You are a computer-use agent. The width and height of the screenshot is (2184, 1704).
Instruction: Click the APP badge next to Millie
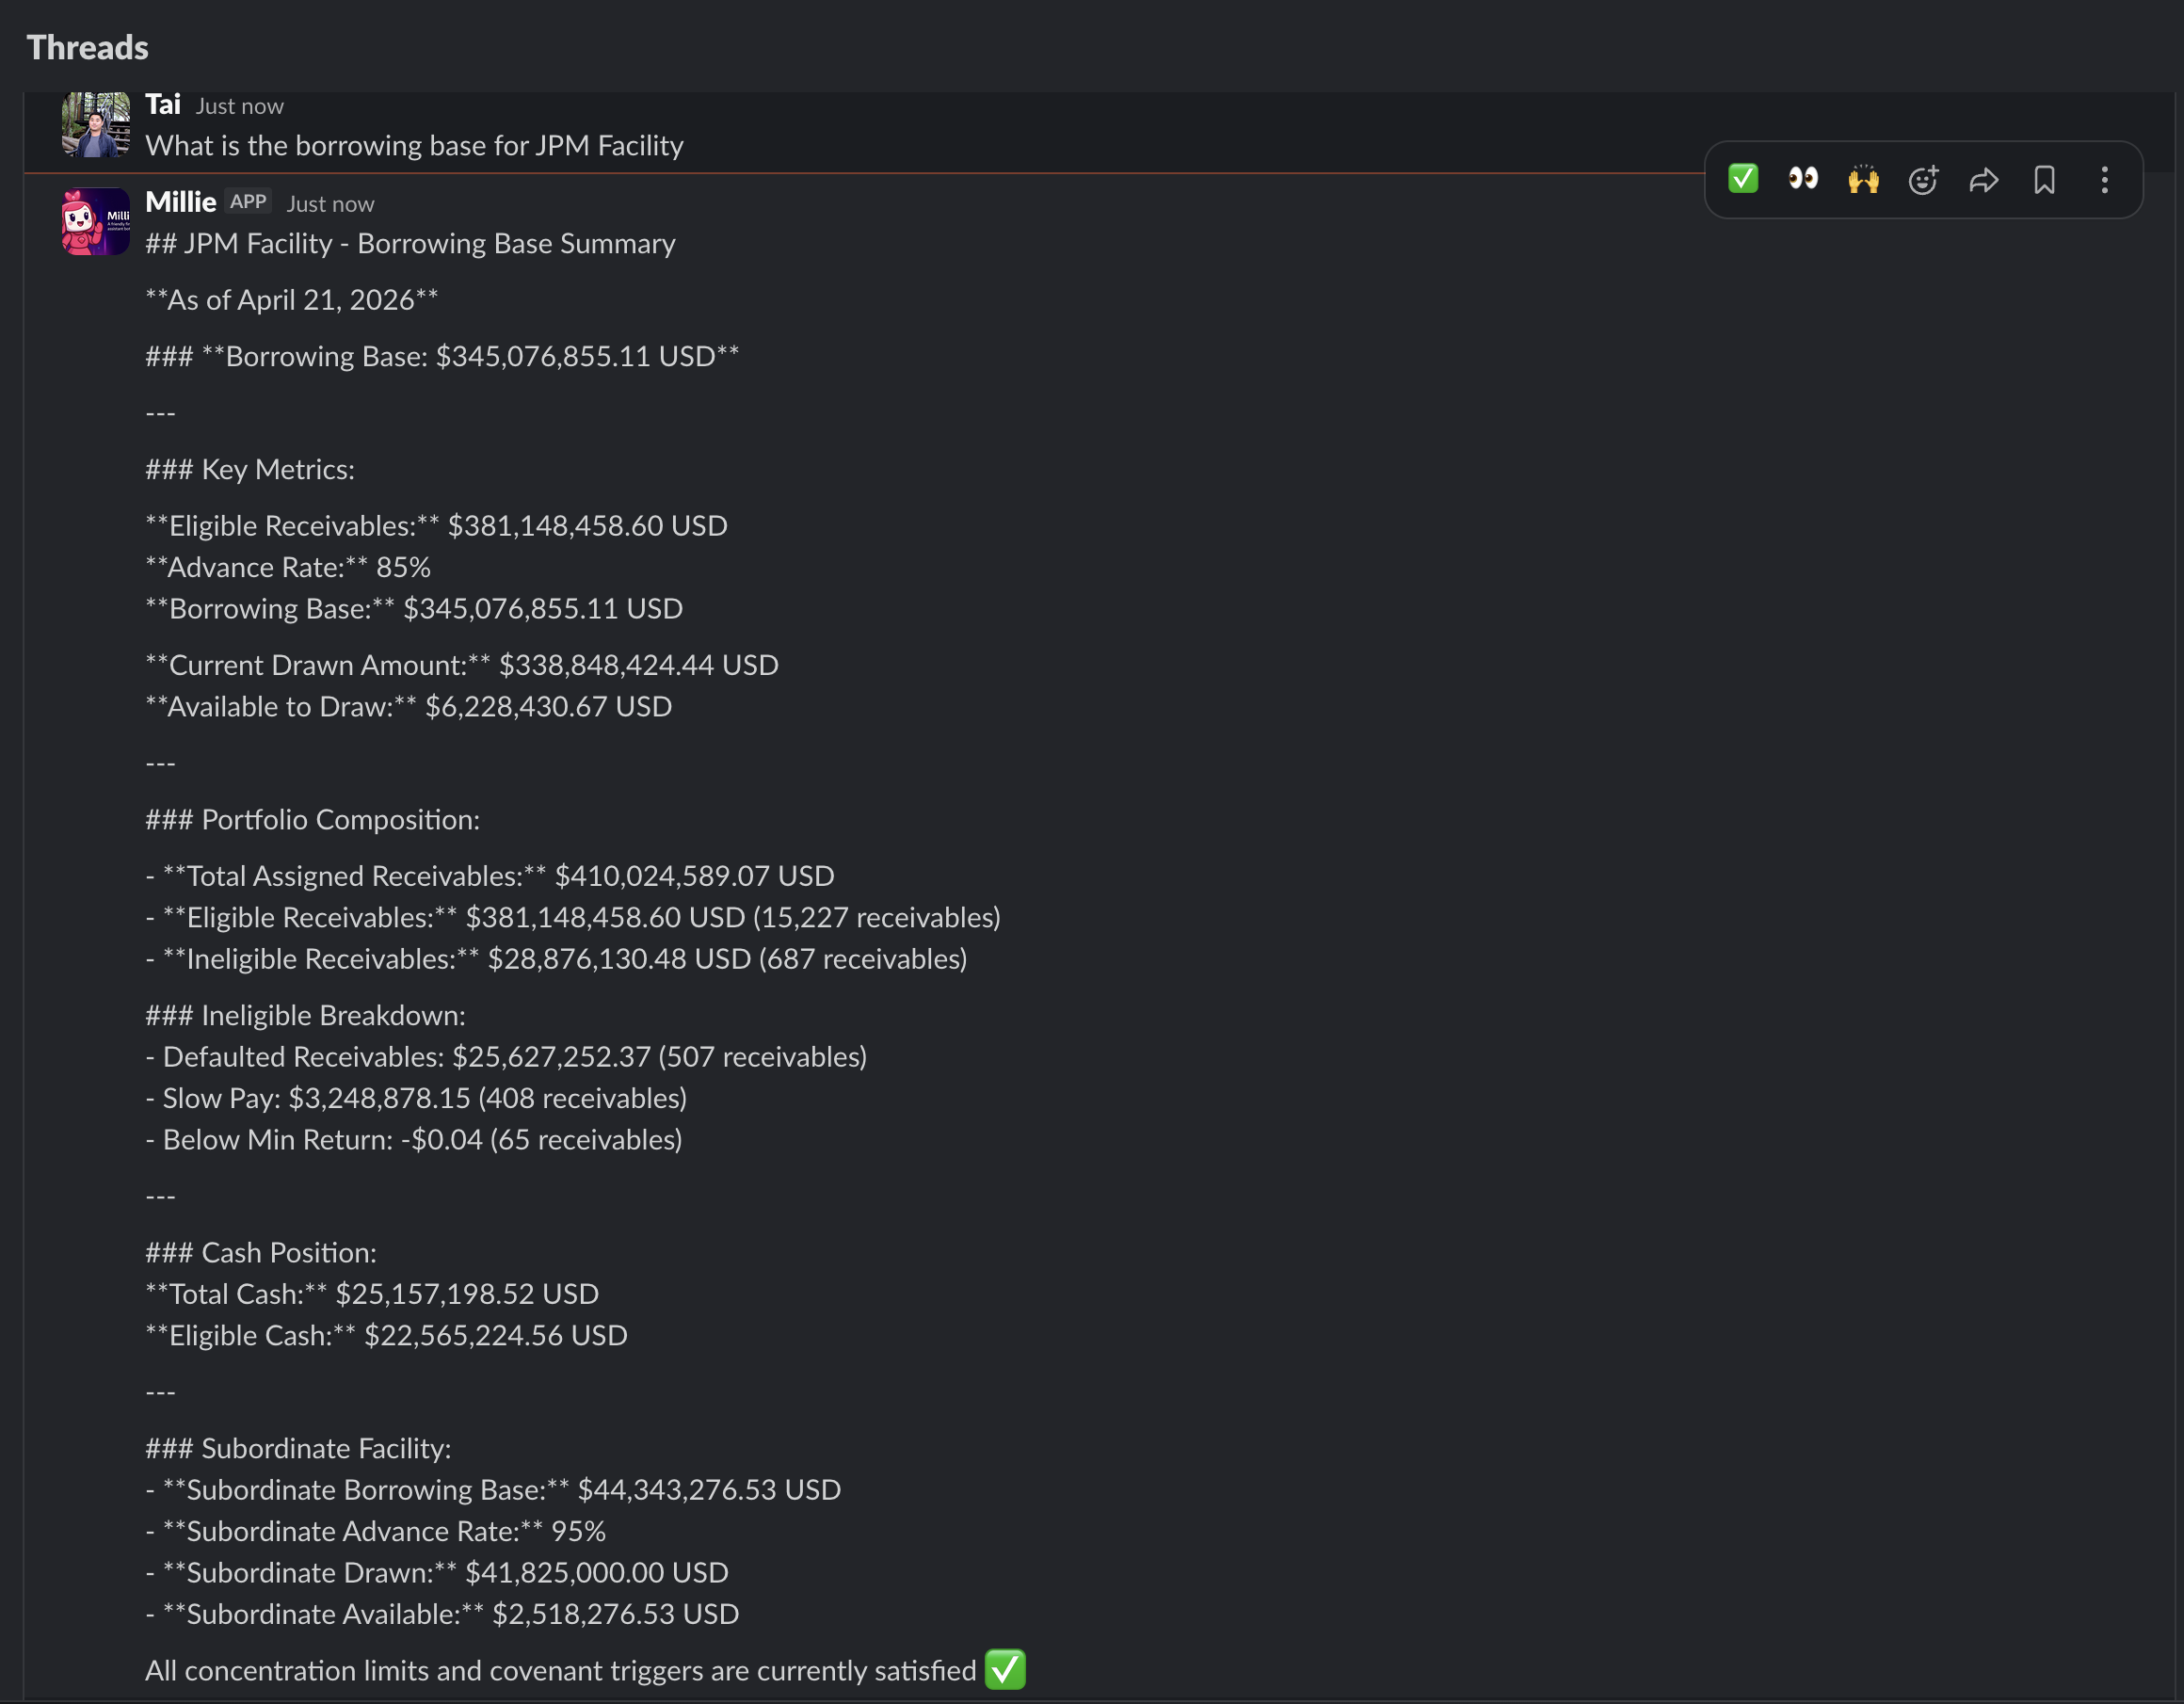(248, 201)
